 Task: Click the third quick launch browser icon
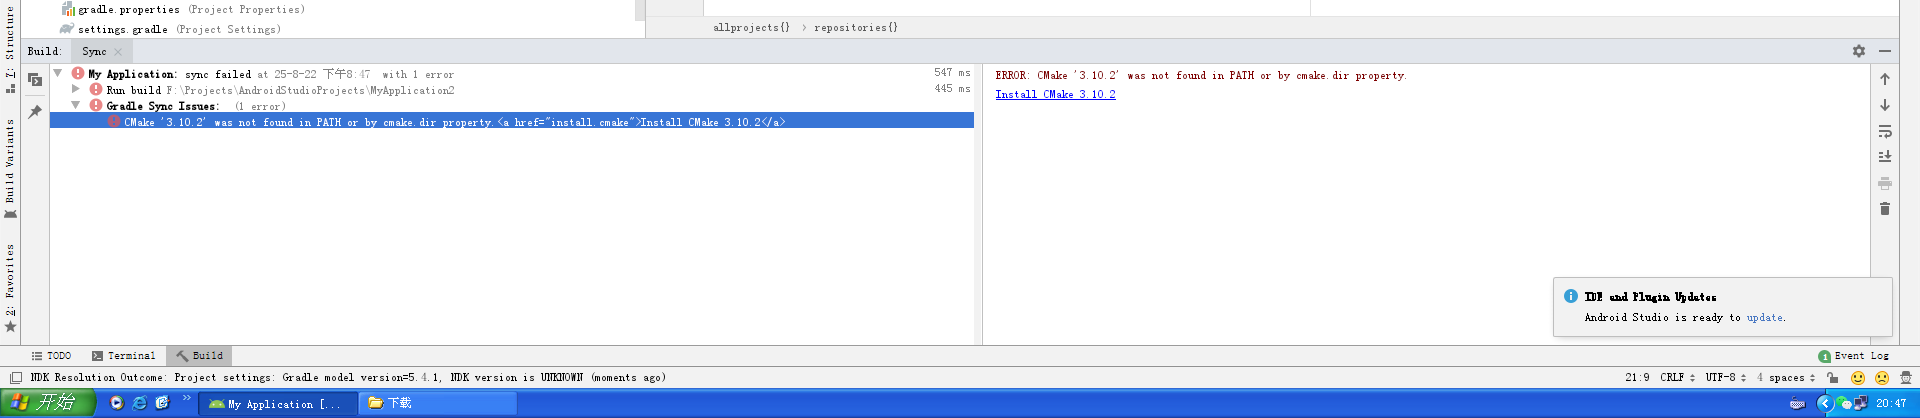coord(162,403)
